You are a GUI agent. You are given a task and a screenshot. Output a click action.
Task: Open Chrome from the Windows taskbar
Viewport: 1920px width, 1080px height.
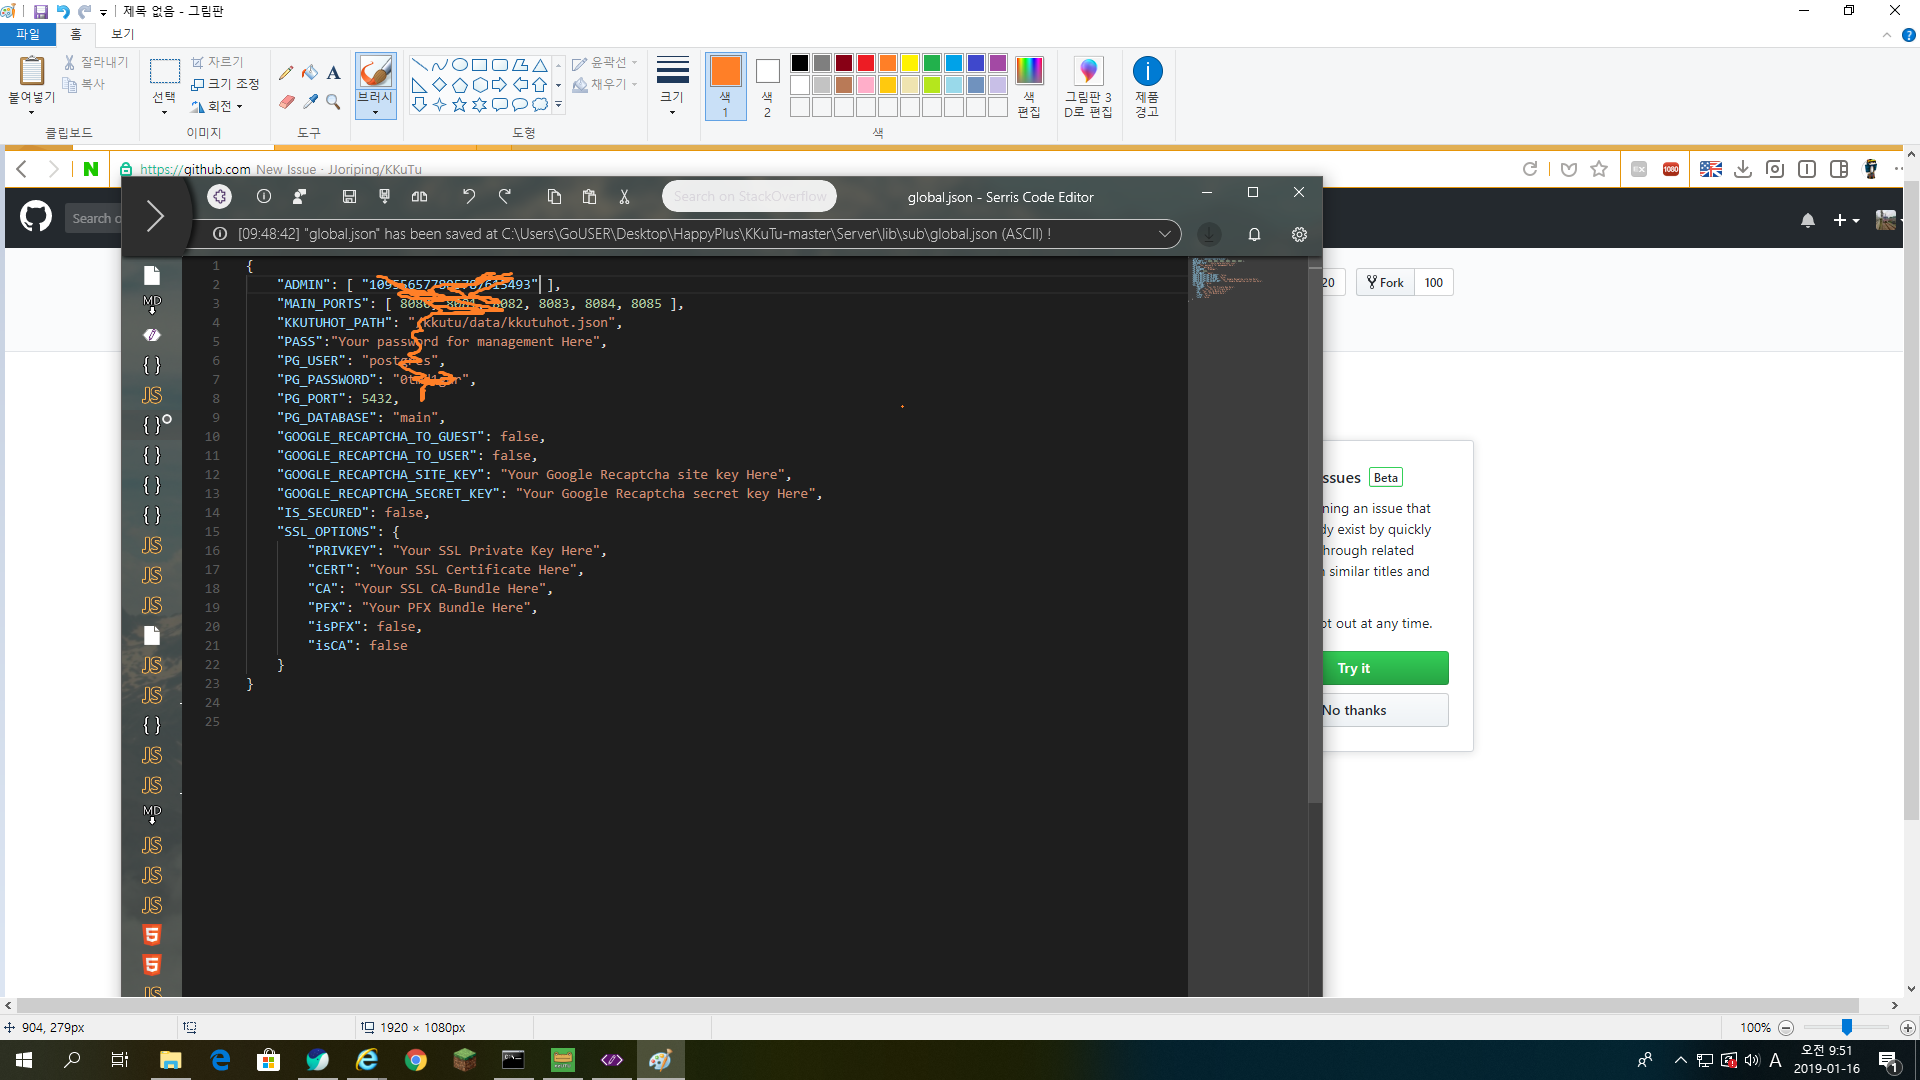tap(416, 1060)
